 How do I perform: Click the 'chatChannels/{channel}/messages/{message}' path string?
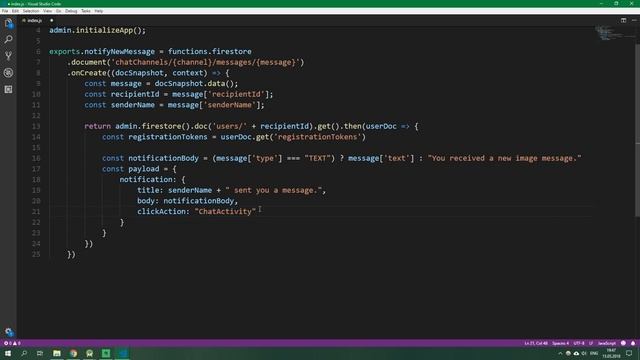point(206,62)
